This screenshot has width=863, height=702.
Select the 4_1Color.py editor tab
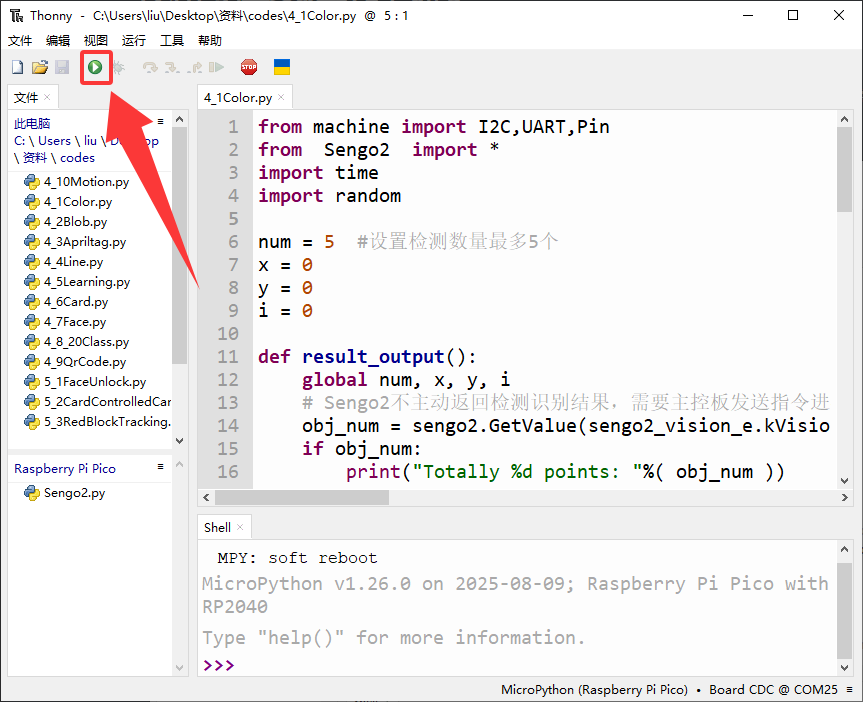[x=238, y=97]
